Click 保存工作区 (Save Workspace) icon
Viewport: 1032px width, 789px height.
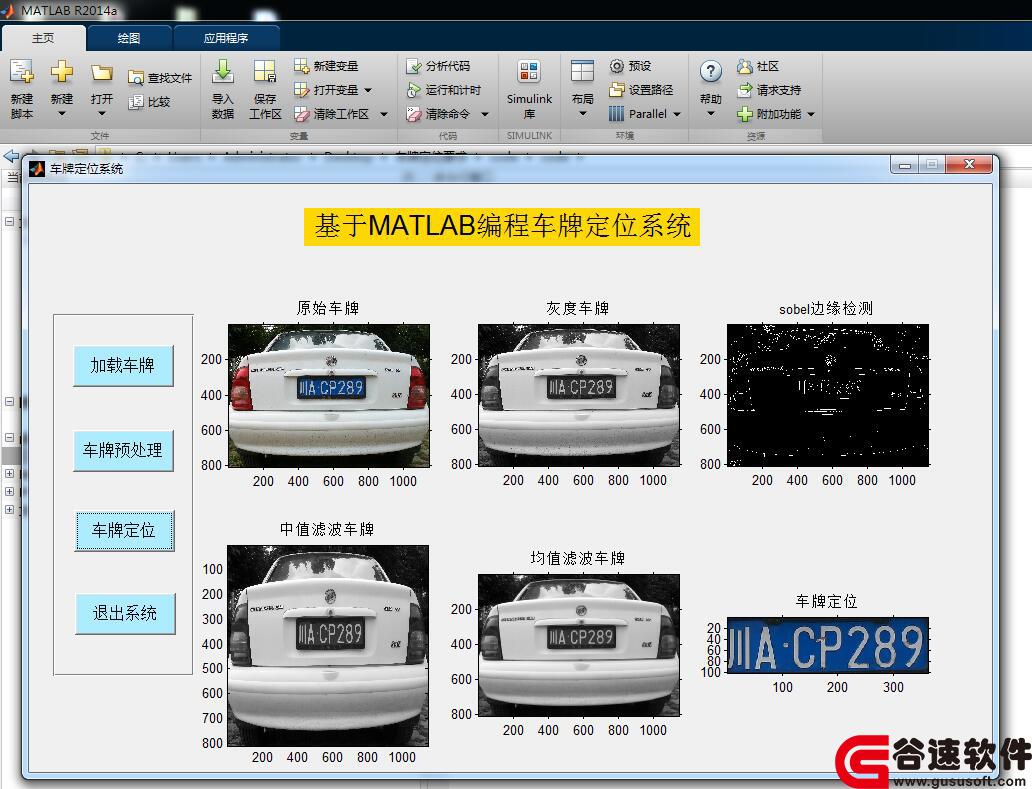[x=265, y=71]
